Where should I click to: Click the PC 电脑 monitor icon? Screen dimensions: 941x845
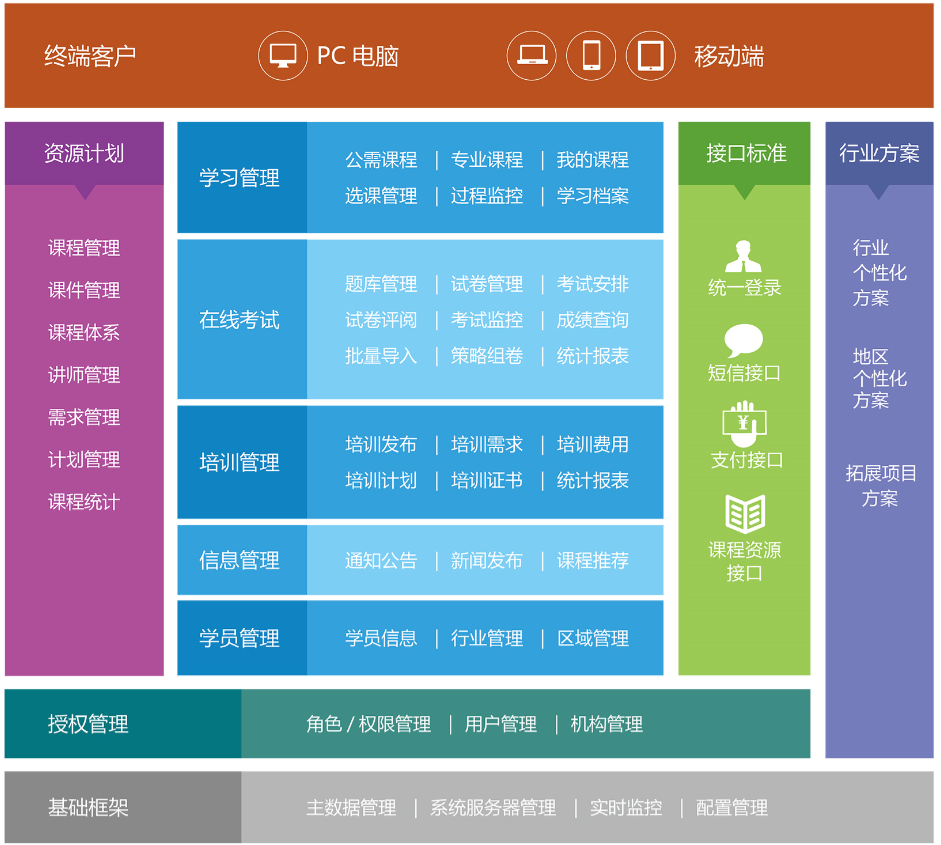283,56
